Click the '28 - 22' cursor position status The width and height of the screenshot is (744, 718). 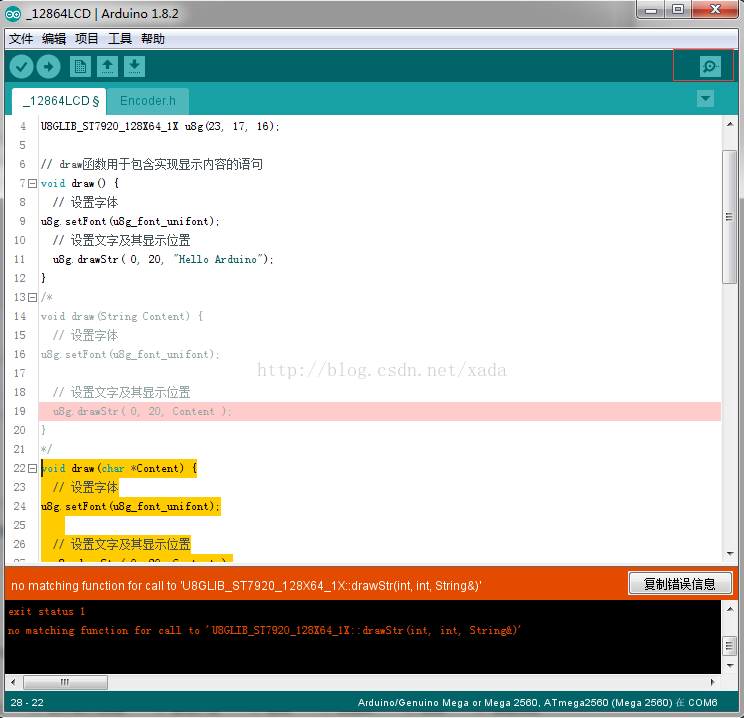[x=27, y=702]
